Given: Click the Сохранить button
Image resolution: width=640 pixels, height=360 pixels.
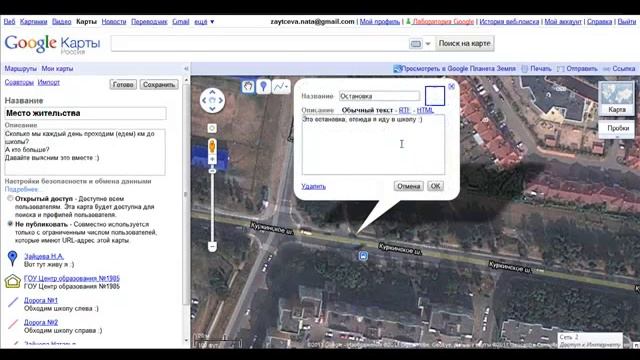Looking at the screenshot, I should point(159,84).
